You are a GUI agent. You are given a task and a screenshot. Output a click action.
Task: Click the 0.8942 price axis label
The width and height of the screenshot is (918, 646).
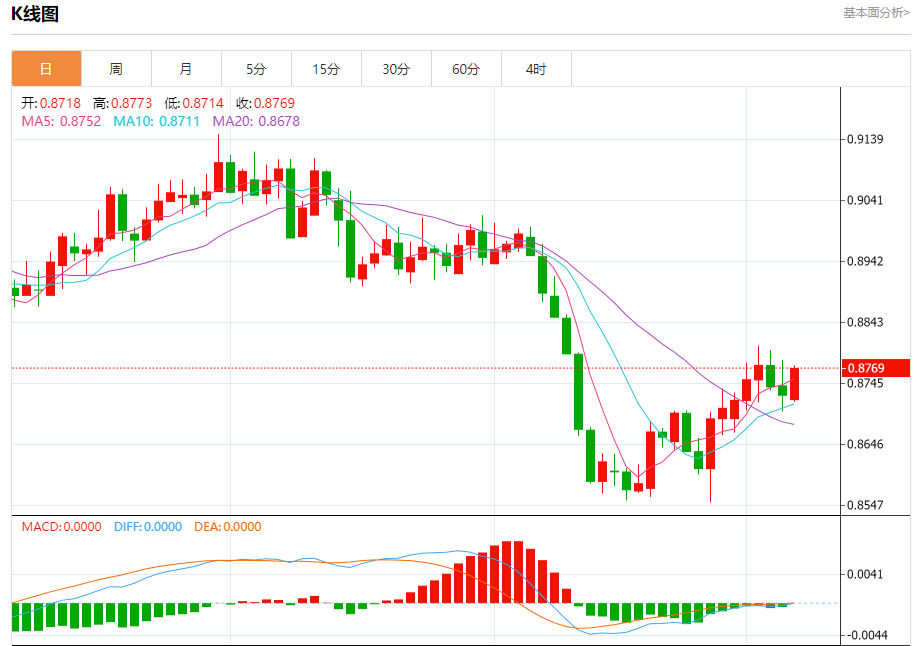click(865, 261)
